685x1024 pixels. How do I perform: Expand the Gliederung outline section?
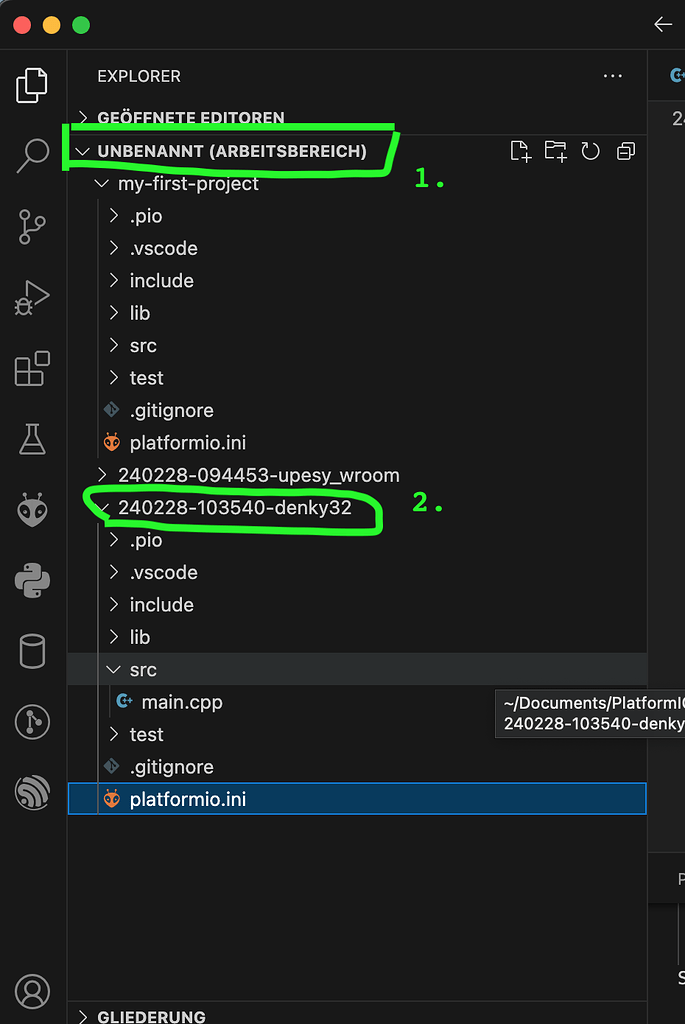pyautogui.click(x=151, y=1016)
